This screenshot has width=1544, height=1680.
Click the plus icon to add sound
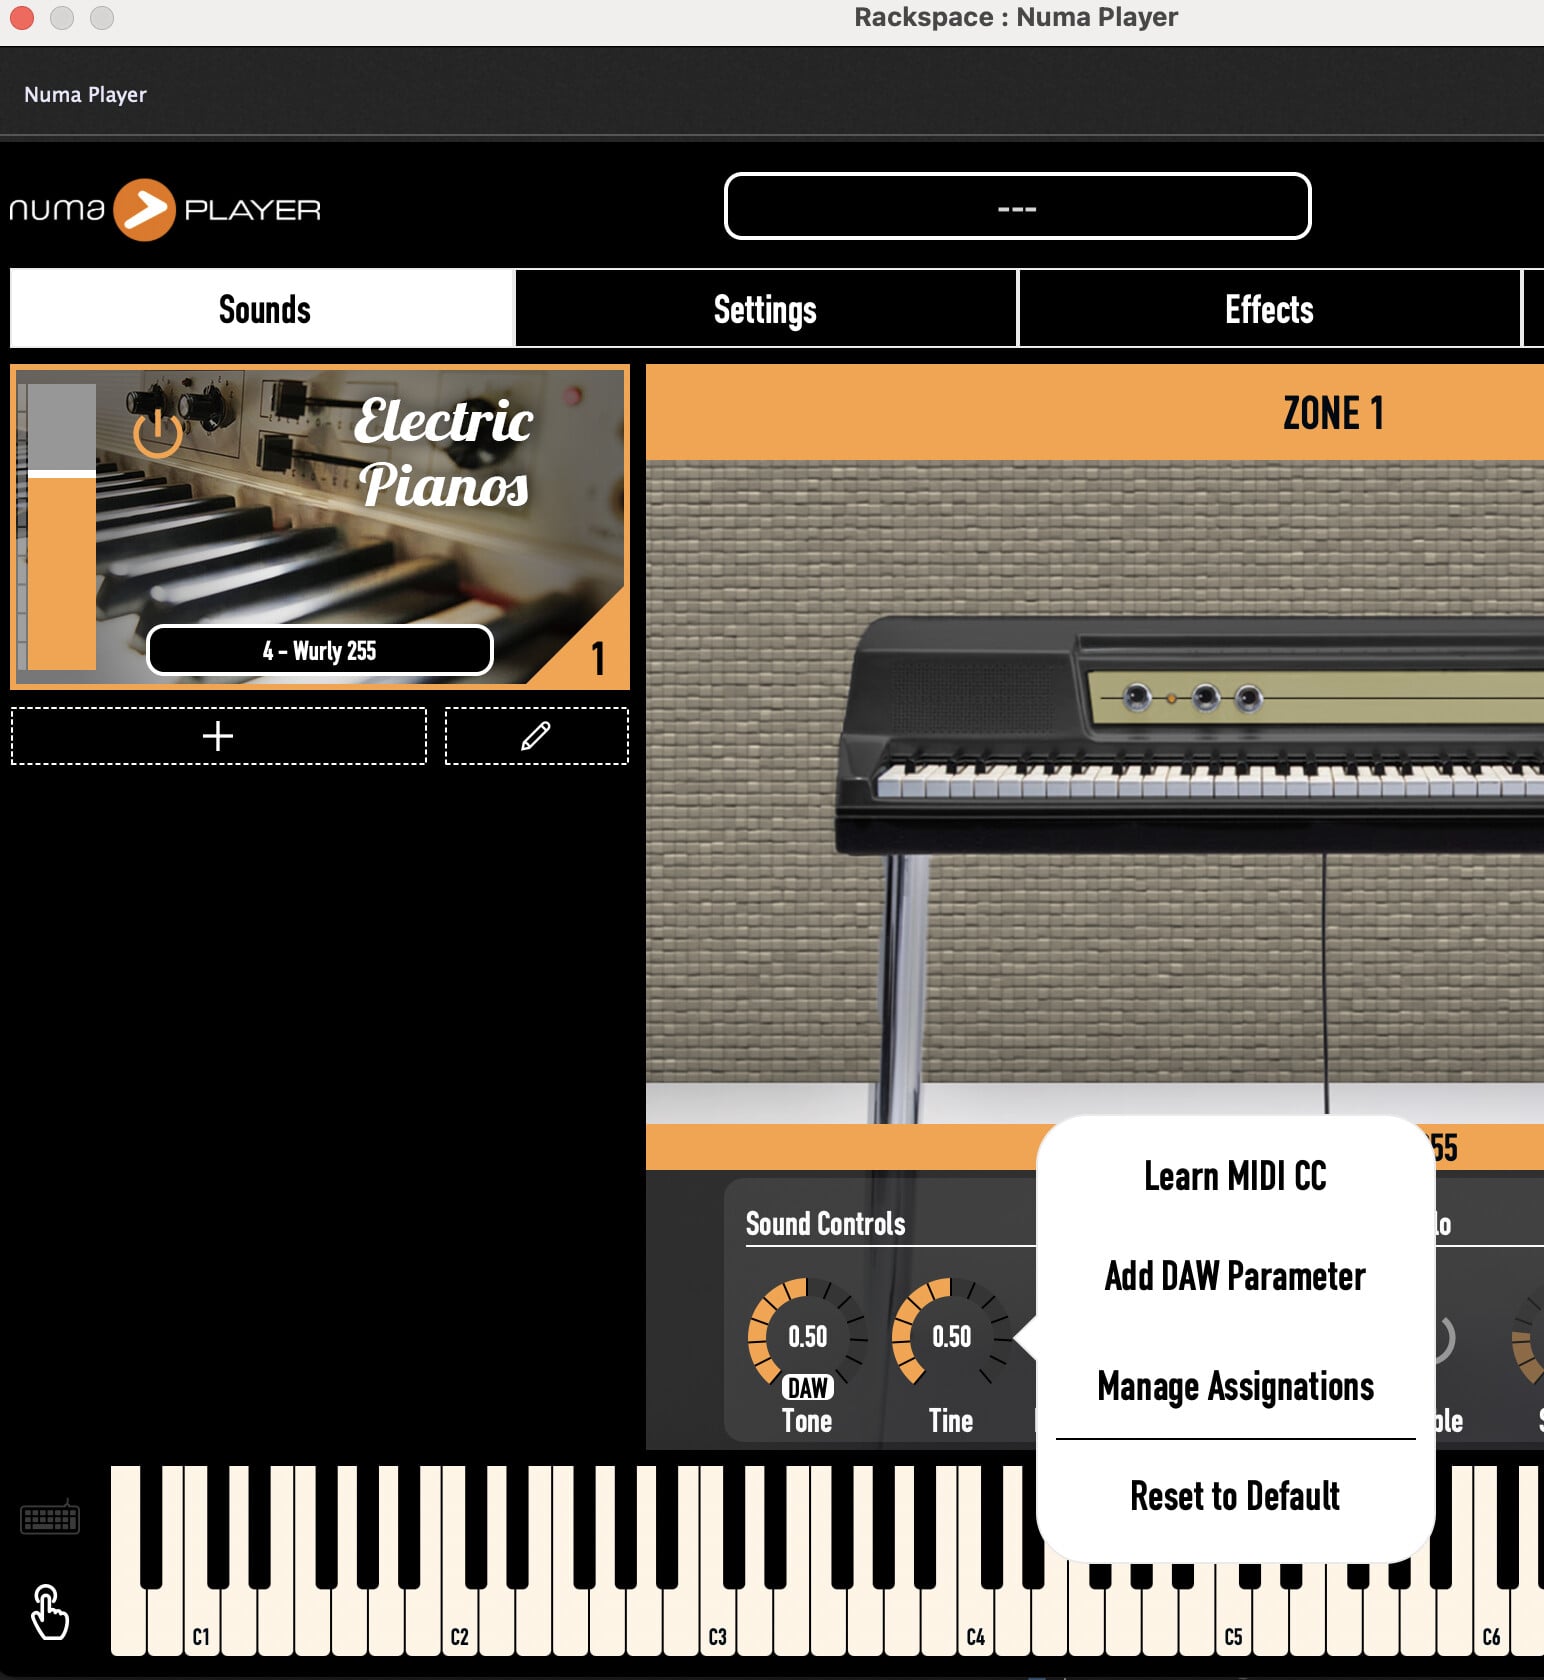[218, 736]
